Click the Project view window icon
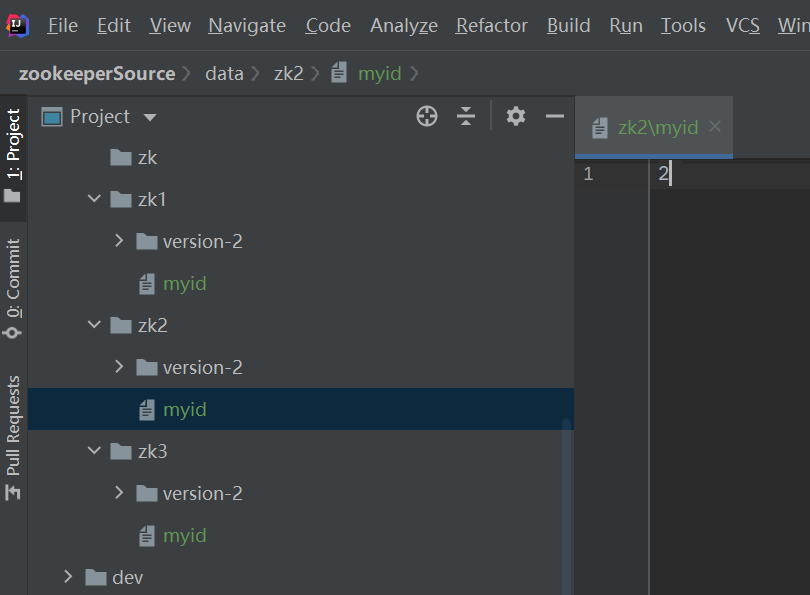The image size is (810, 595). [x=52, y=117]
